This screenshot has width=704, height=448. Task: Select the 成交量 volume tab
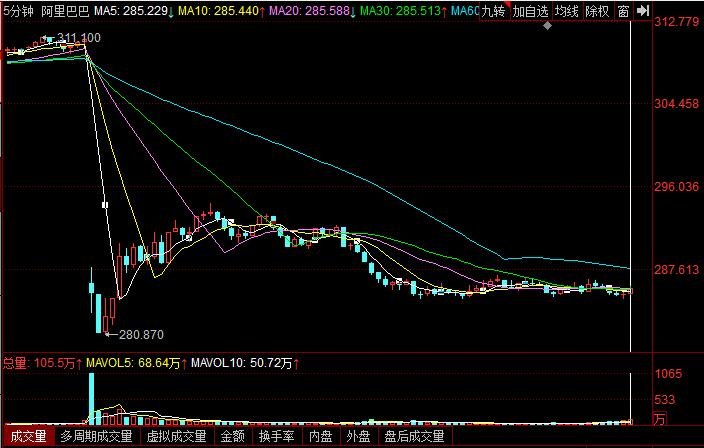click(x=28, y=436)
